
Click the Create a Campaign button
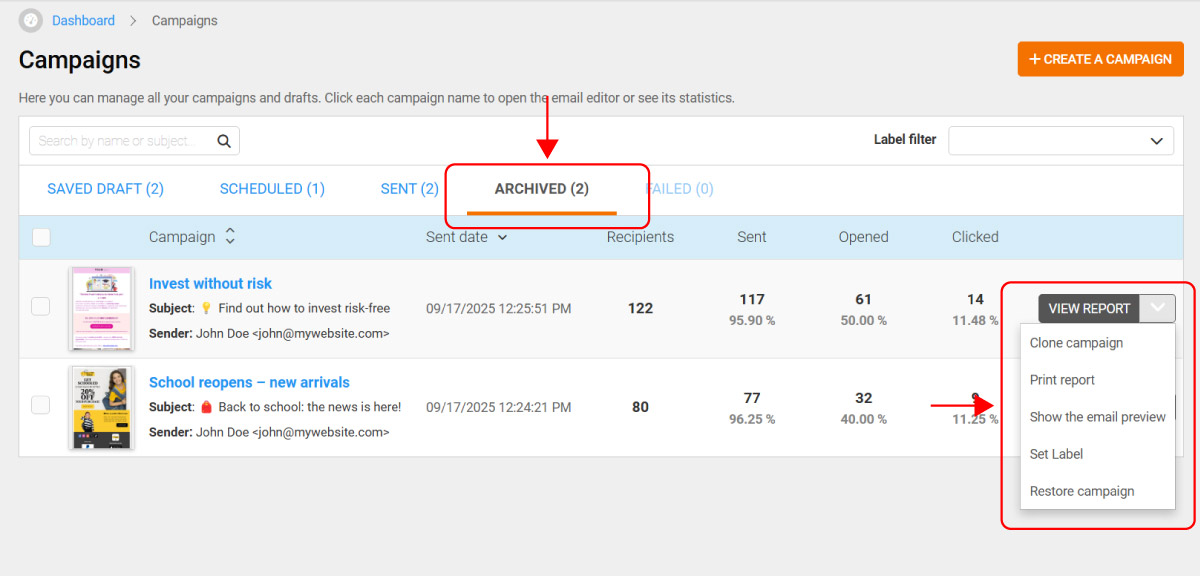coord(1100,59)
